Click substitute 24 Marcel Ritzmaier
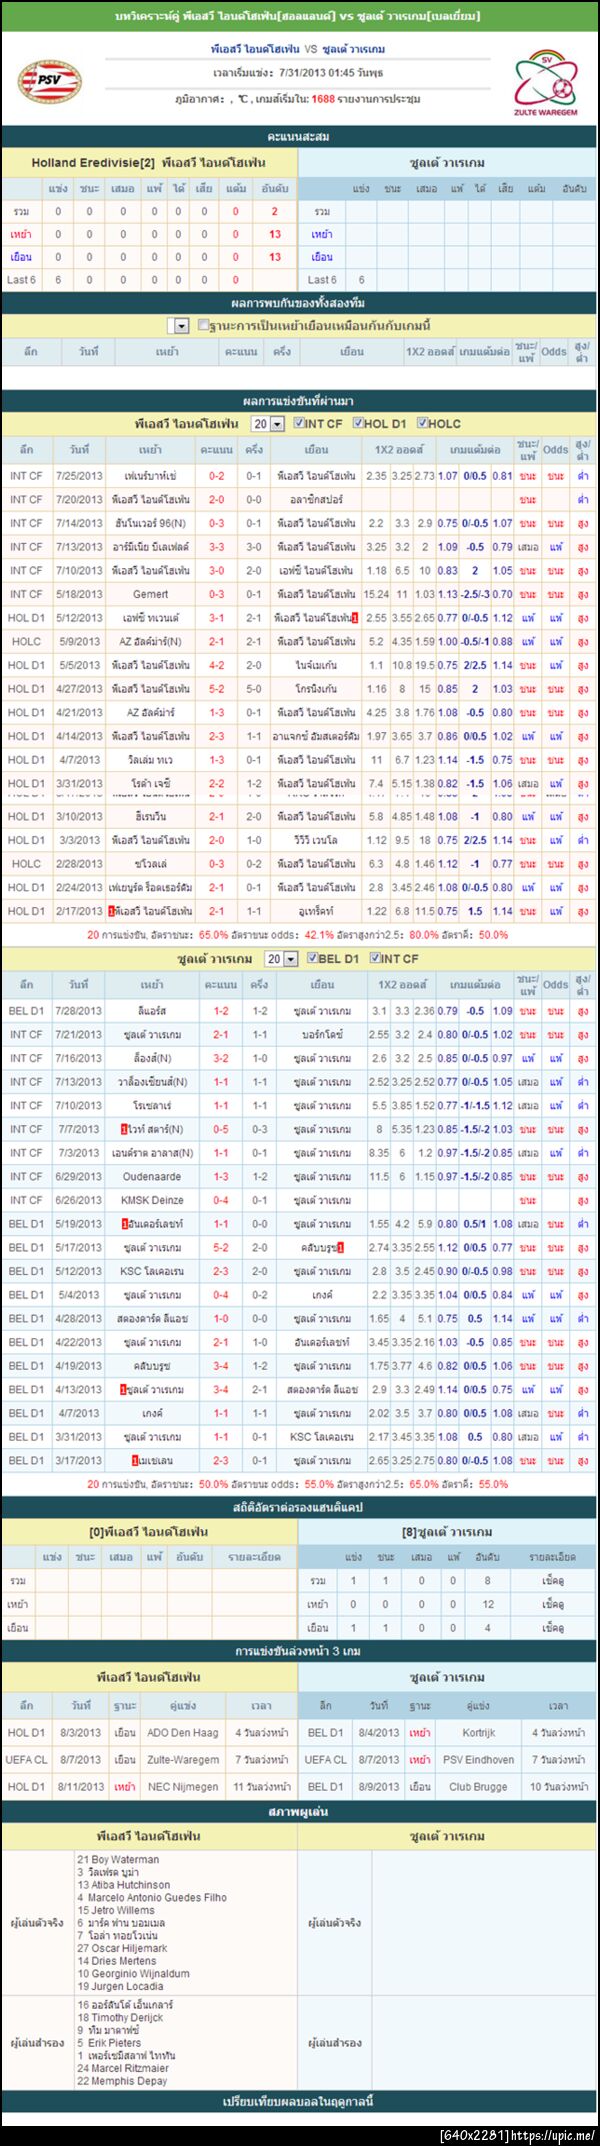600x2146 pixels. click(x=123, y=2068)
